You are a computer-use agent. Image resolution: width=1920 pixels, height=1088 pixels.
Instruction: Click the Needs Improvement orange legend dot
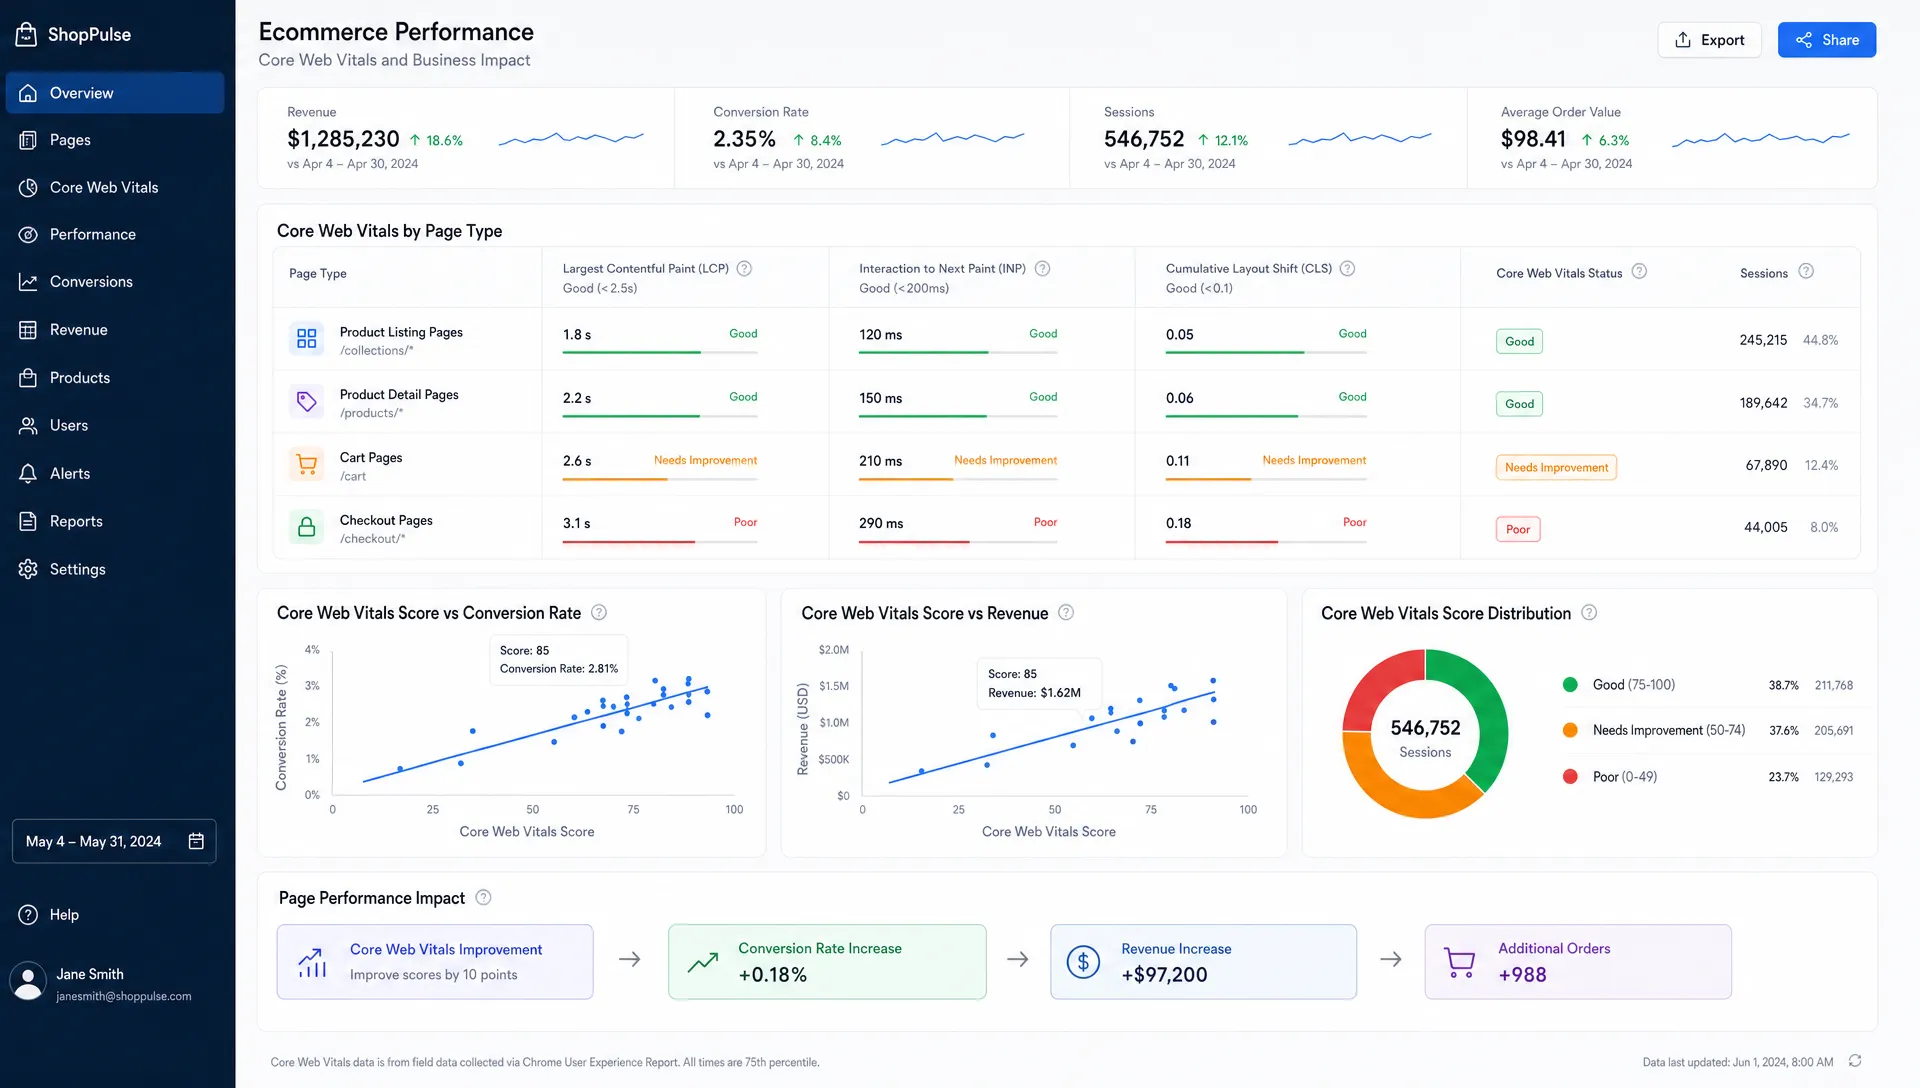click(1570, 730)
